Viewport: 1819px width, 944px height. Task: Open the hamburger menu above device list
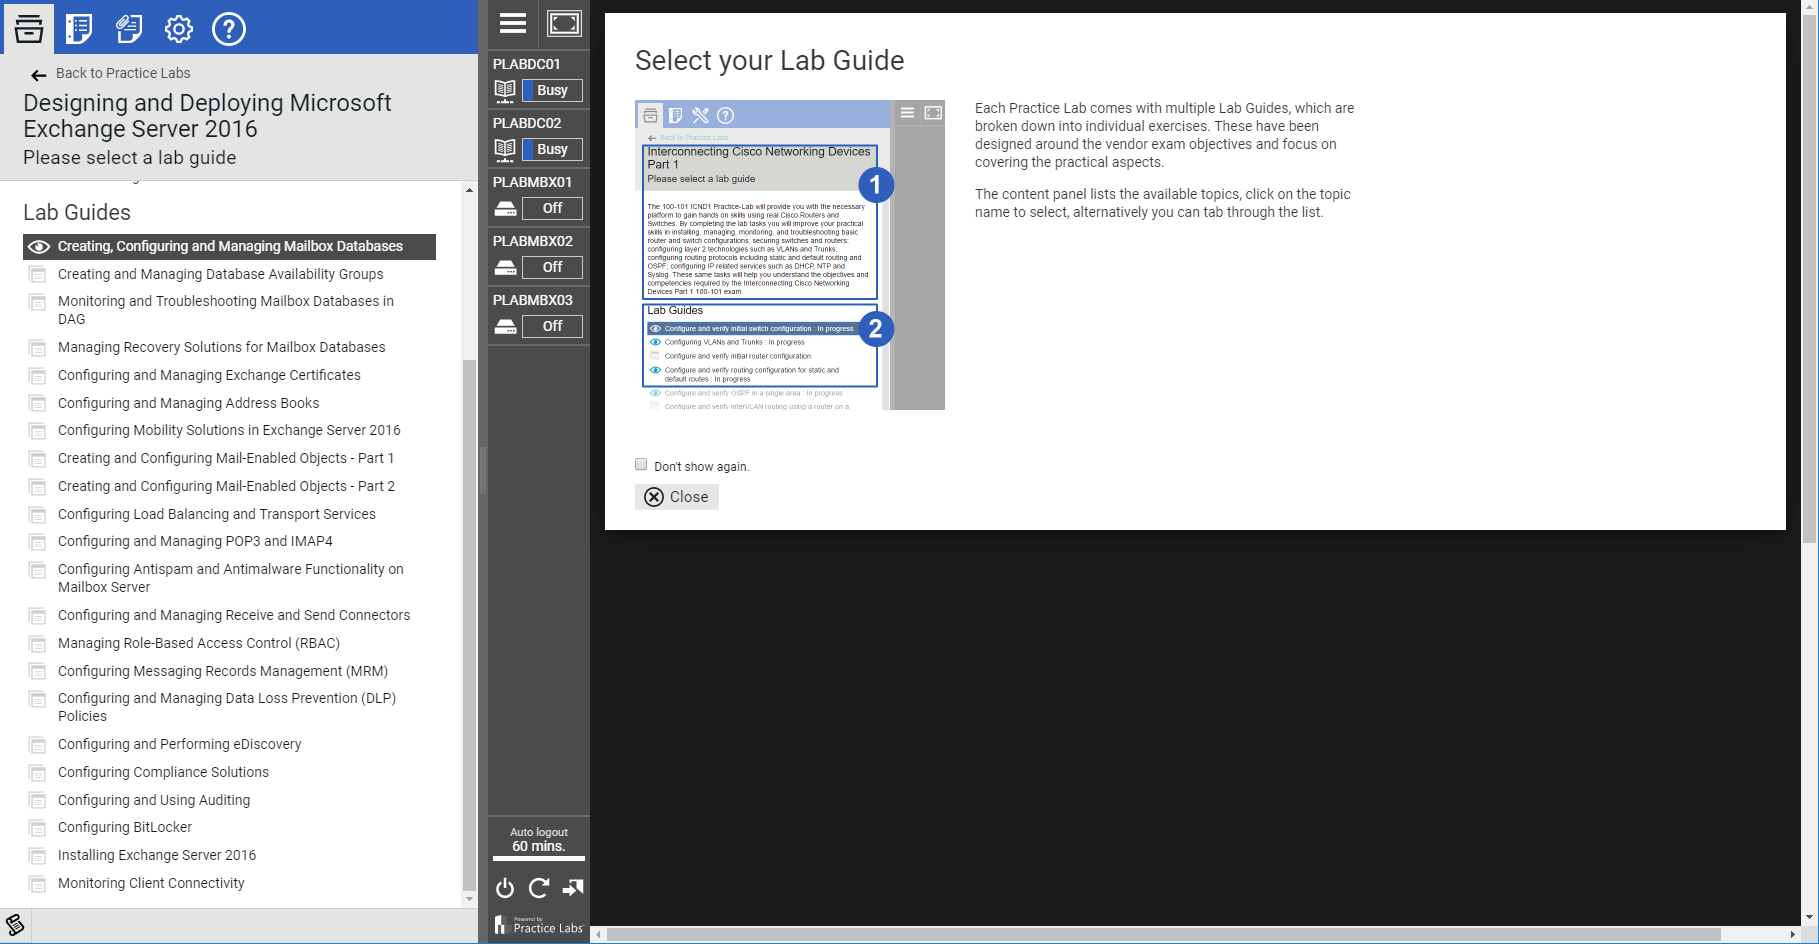click(513, 24)
